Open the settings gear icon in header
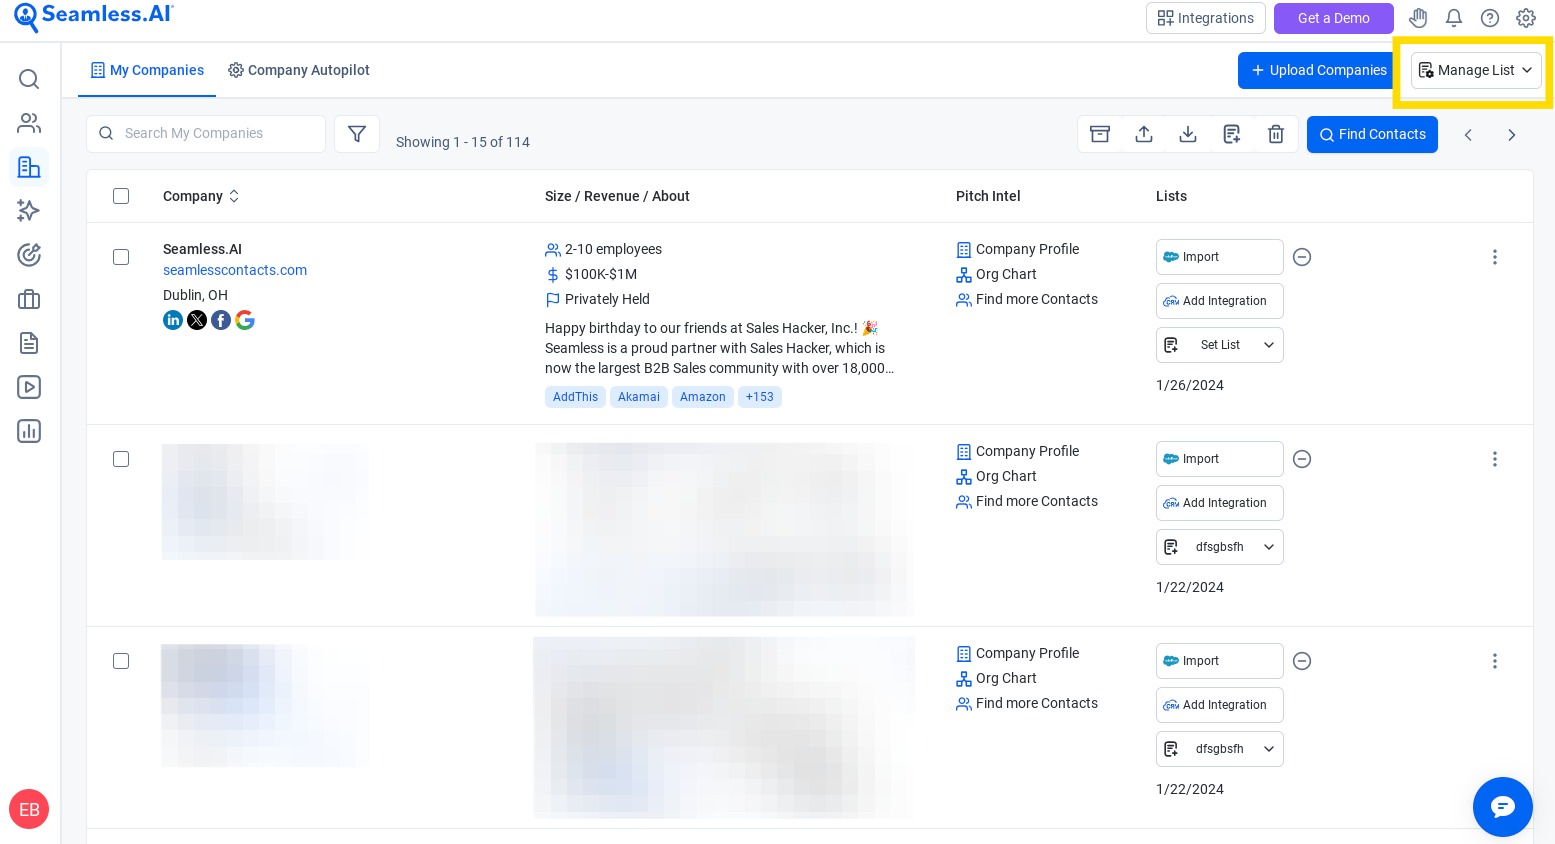The height and width of the screenshot is (844, 1555). coord(1526,18)
